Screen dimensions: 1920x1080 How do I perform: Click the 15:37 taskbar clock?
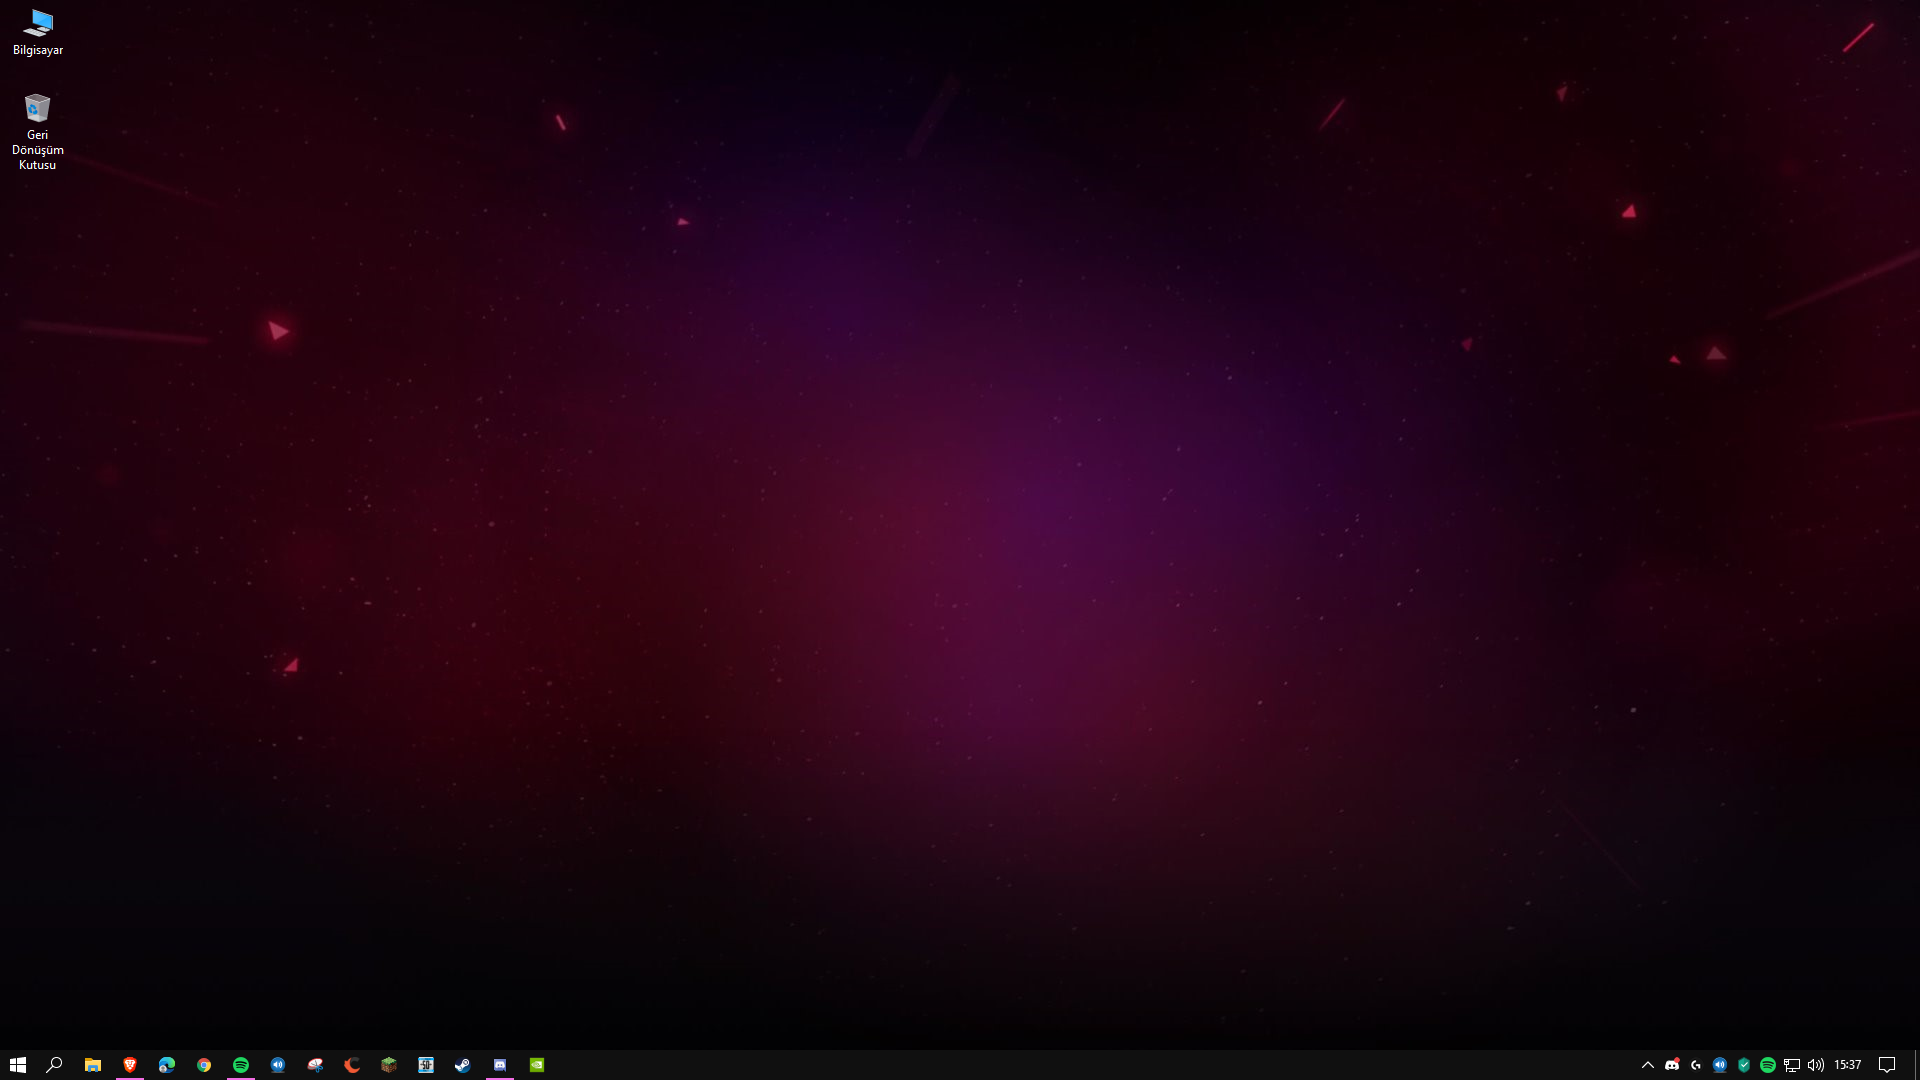1848,1065
